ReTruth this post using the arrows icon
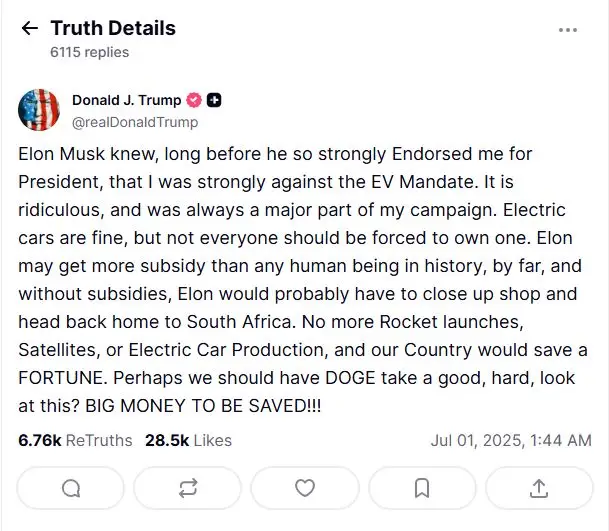The height and width of the screenshot is (531, 609). pos(188,488)
